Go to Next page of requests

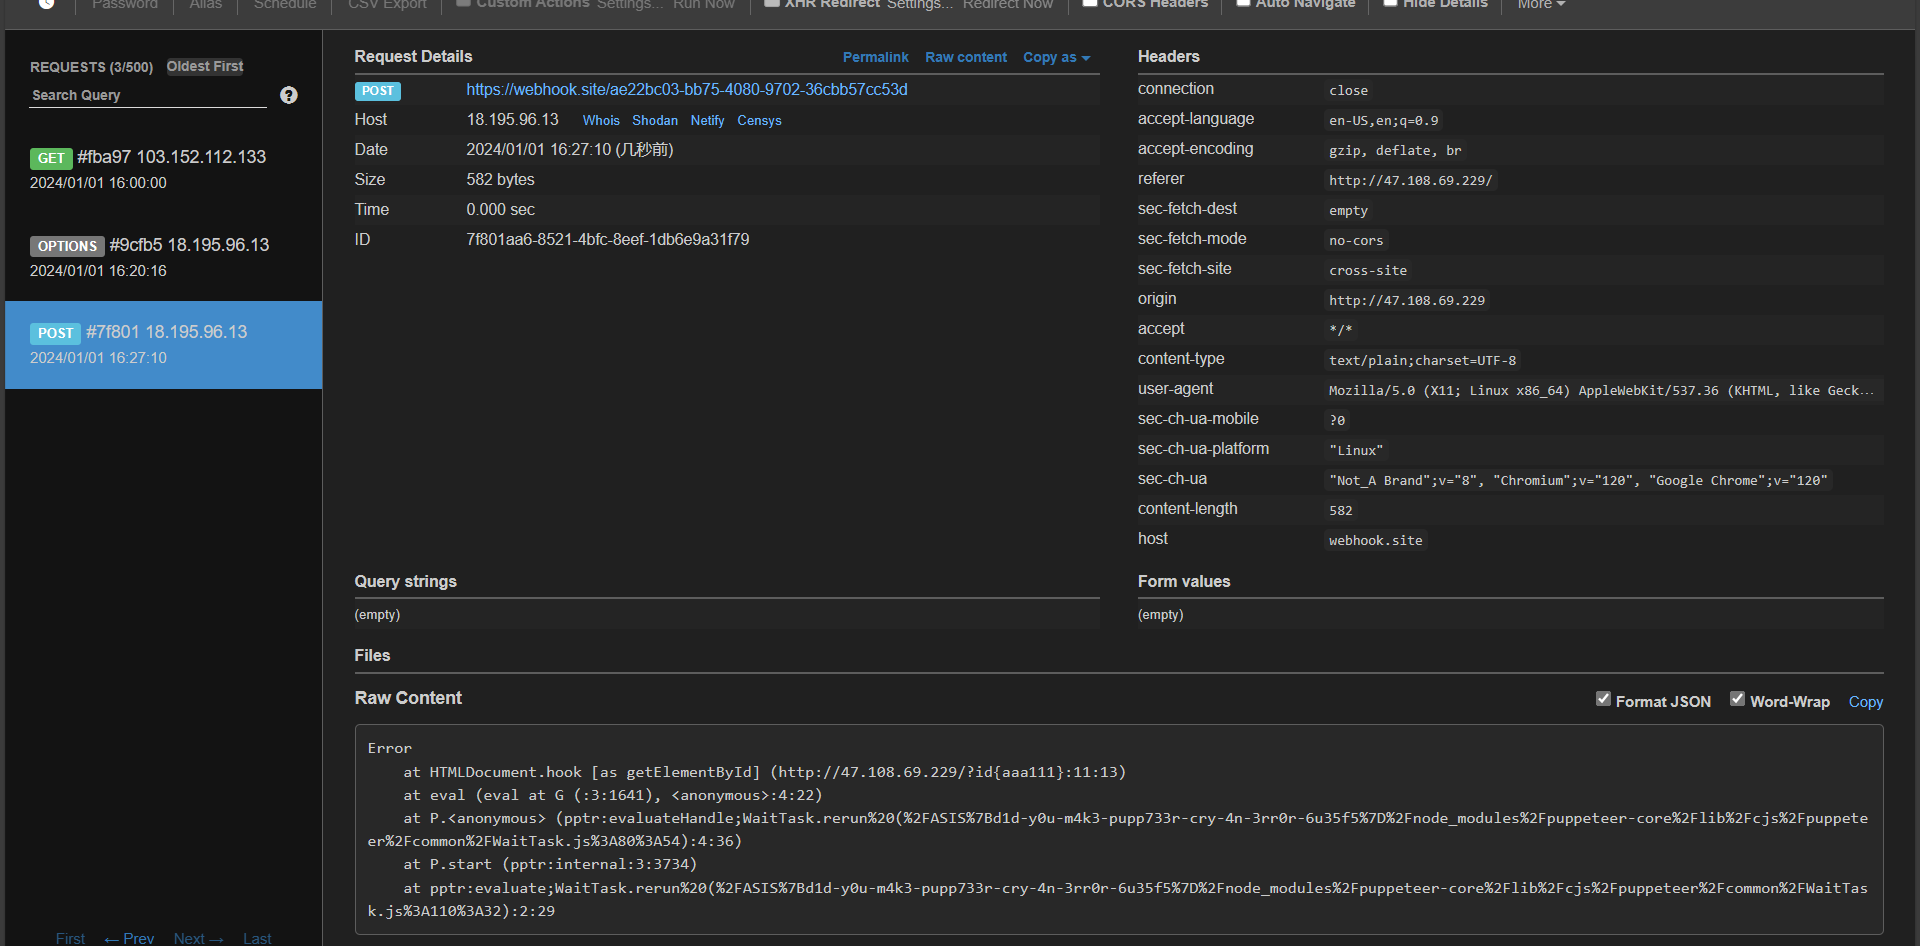(198, 938)
